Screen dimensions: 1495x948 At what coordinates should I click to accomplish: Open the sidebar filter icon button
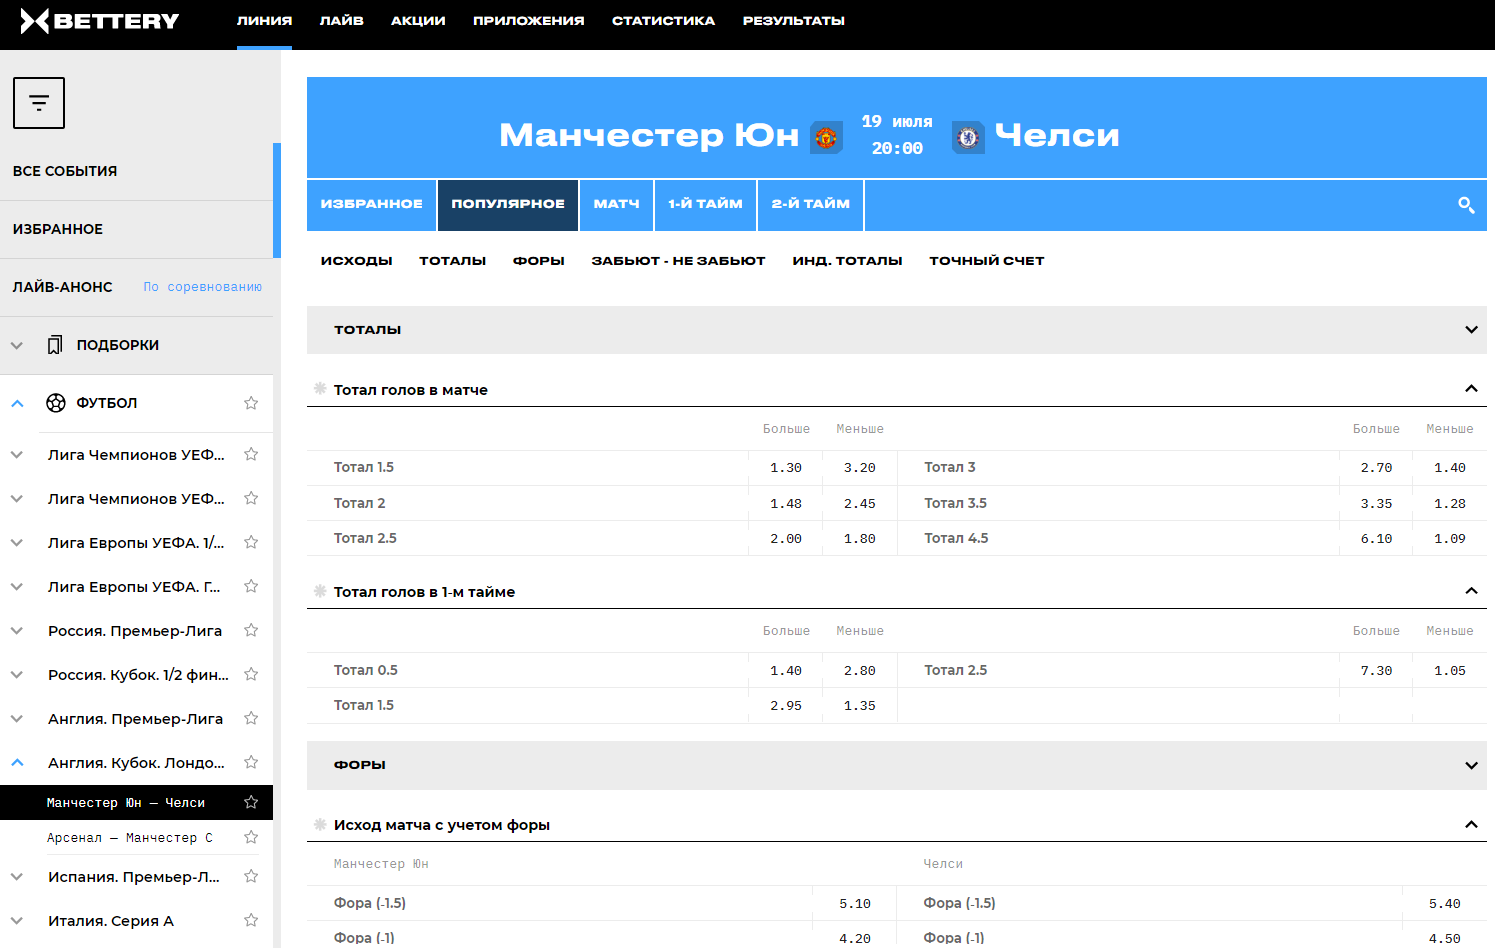click(x=39, y=103)
